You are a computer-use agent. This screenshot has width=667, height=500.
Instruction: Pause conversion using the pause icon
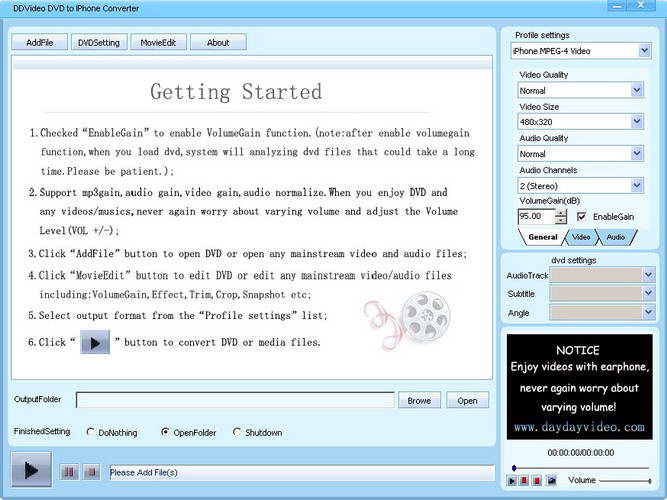click(68, 471)
